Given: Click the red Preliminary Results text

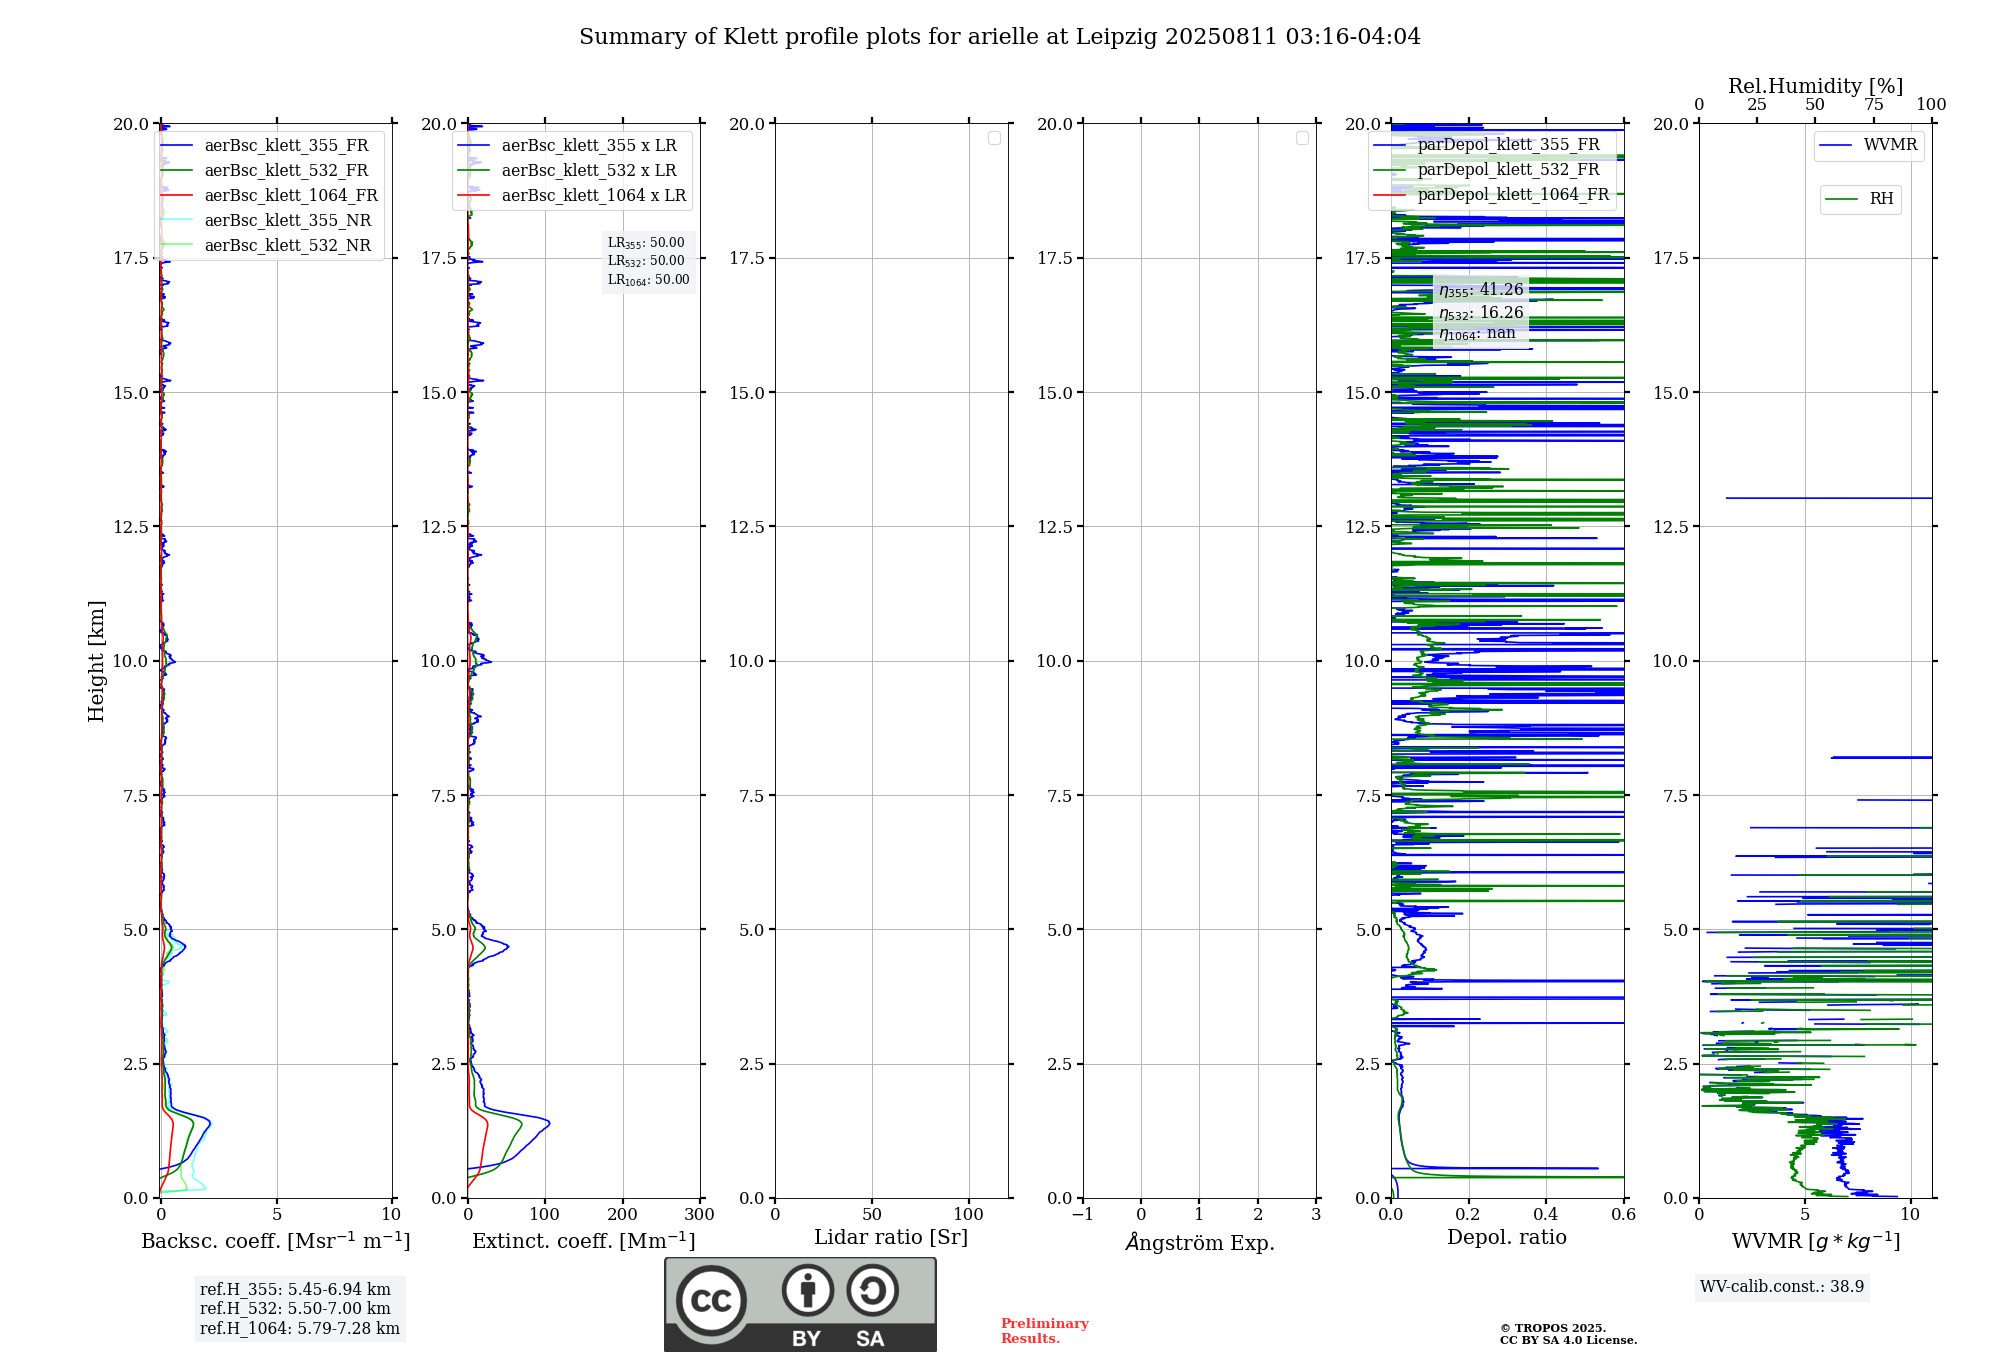Looking at the screenshot, I should click(x=1045, y=1331).
